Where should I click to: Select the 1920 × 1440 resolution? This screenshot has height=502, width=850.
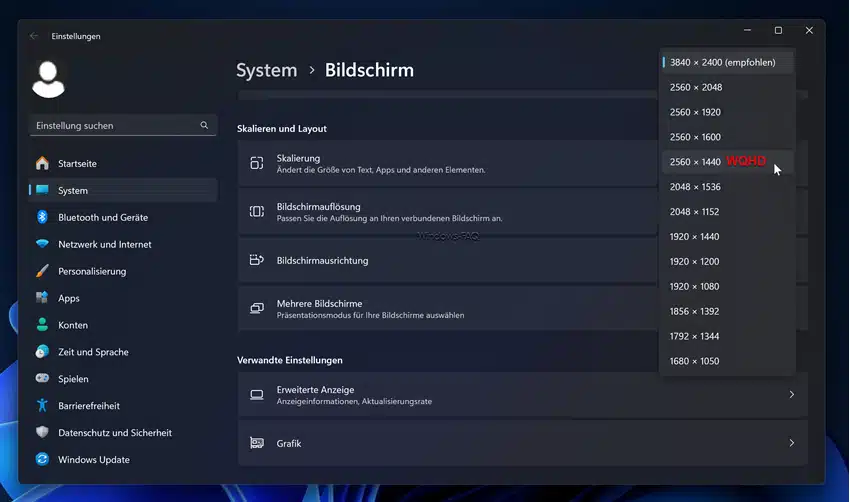[727, 237]
